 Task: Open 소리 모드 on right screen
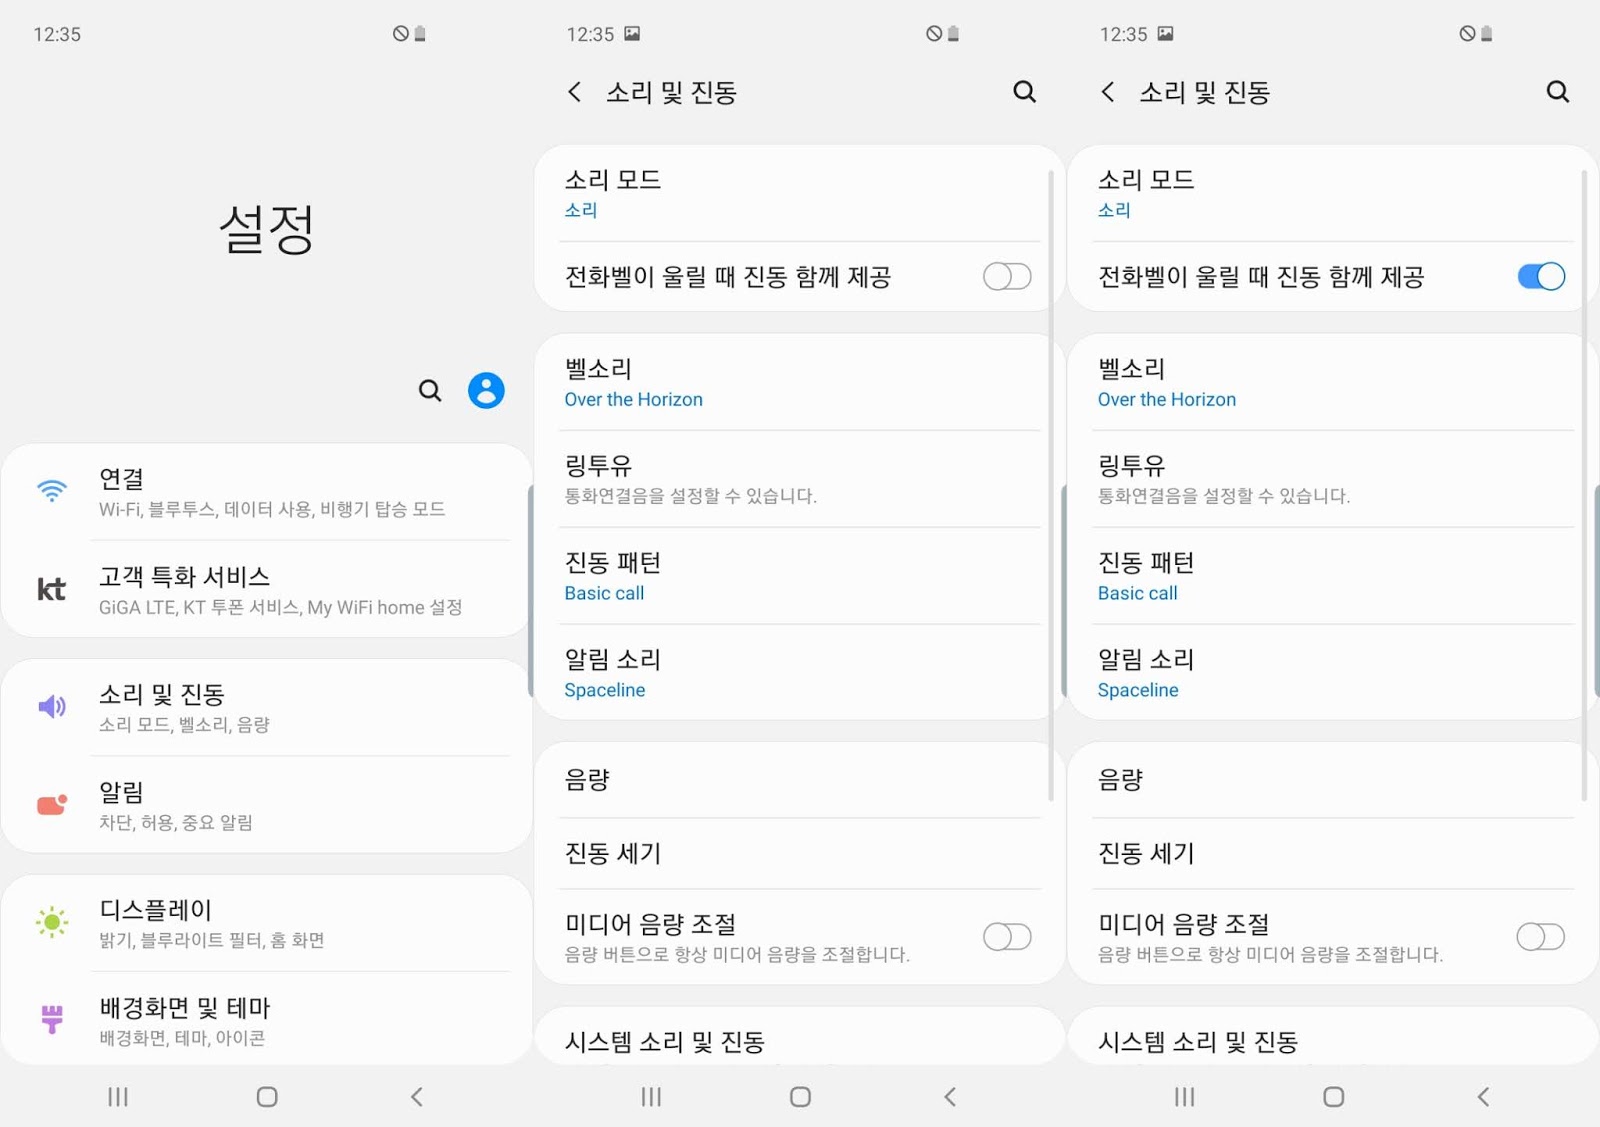[x=1331, y=194]
